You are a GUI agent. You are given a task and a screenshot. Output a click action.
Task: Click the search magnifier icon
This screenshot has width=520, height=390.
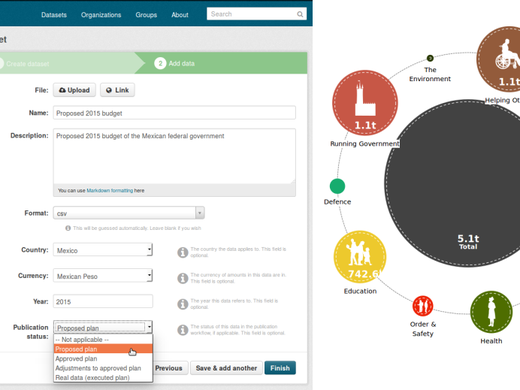pos(300,14)
